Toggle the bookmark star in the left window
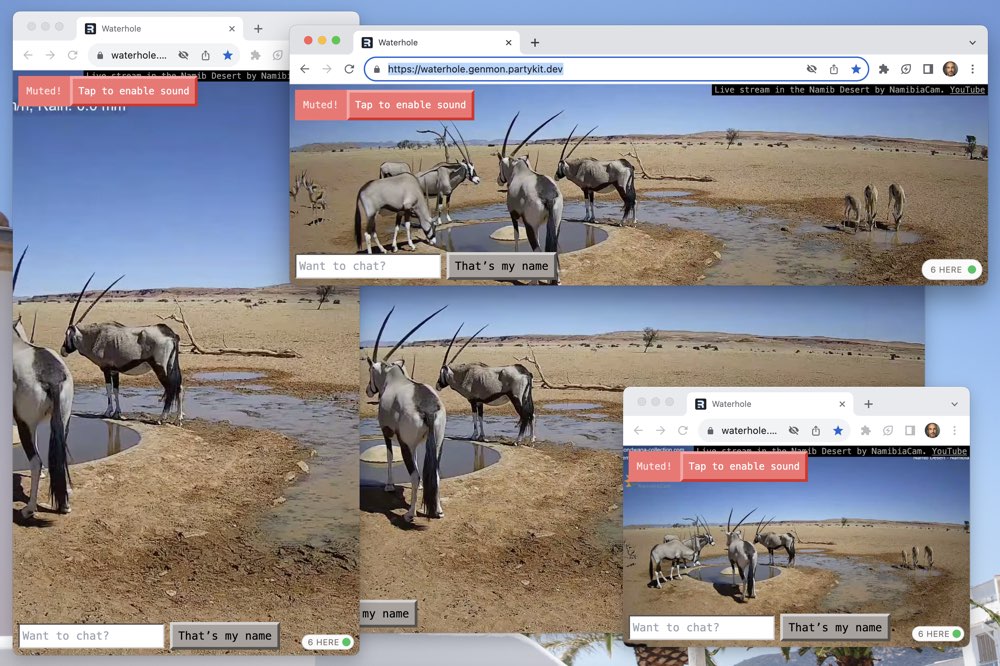1000x666 pixels. (x=228, y=56)
